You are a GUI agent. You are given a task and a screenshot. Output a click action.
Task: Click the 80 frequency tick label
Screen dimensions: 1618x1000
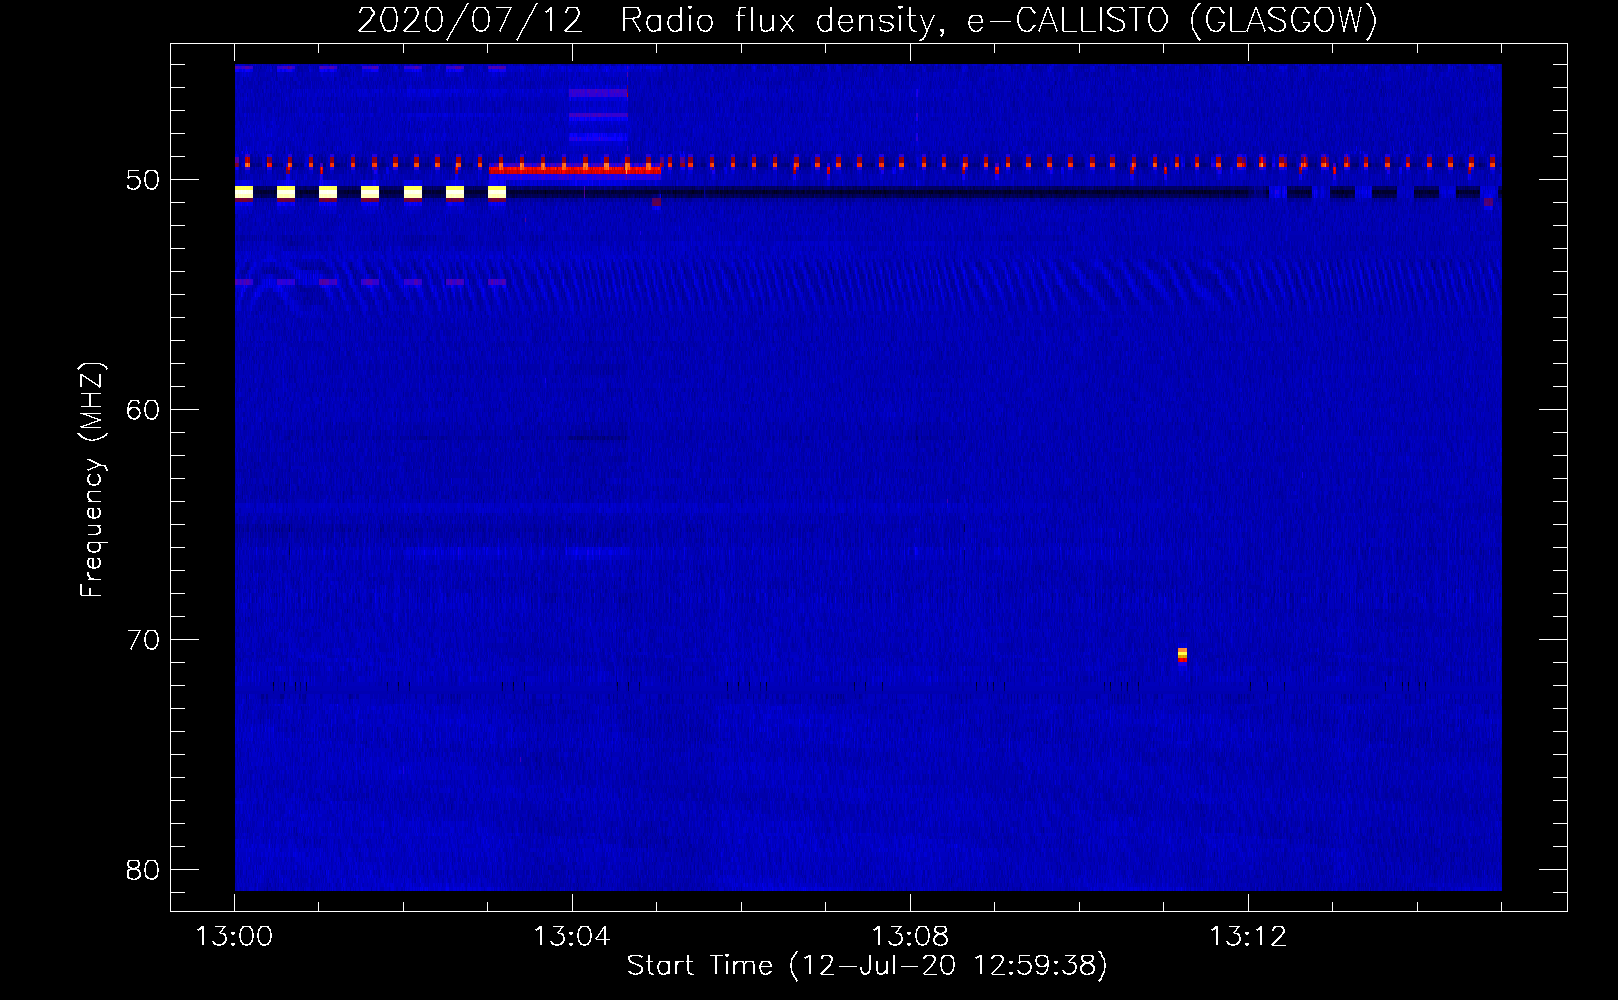click(143, 870)
